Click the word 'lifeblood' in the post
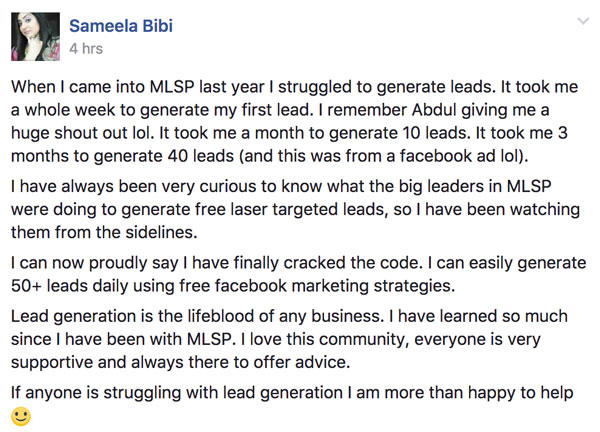This screenshot has height=432, width=600. [x=220, y=316]
